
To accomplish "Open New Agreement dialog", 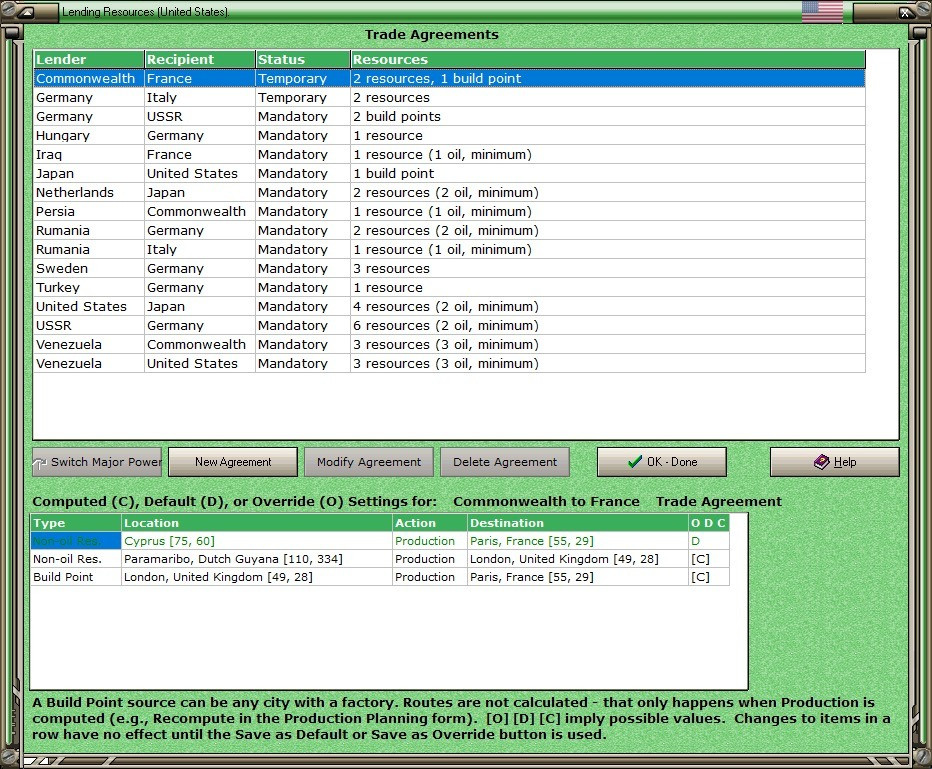I will pyautogui.click(x=233, y=462).
